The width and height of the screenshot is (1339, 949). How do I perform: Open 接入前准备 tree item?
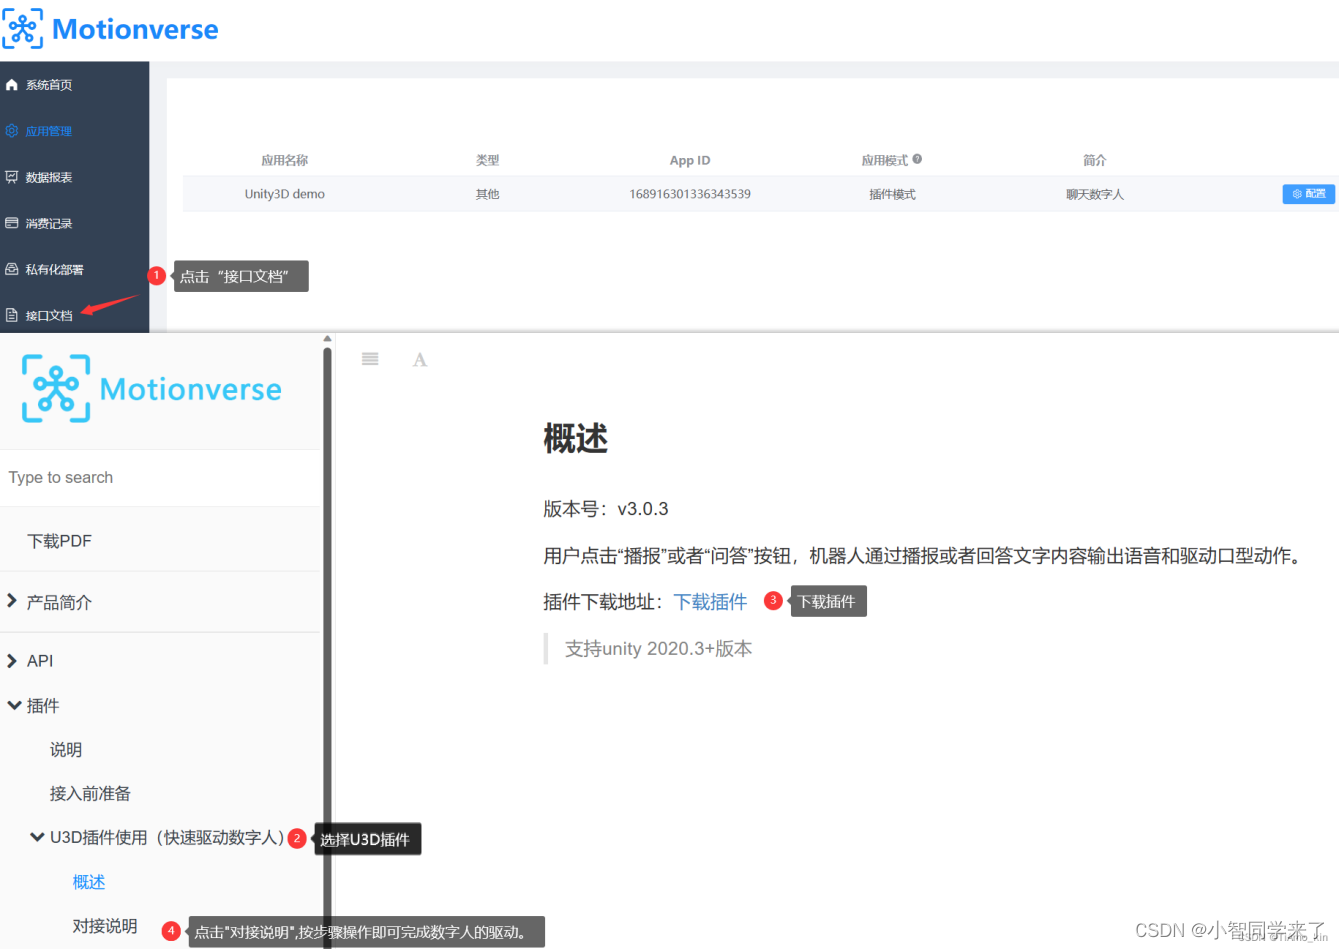(90, 794)
